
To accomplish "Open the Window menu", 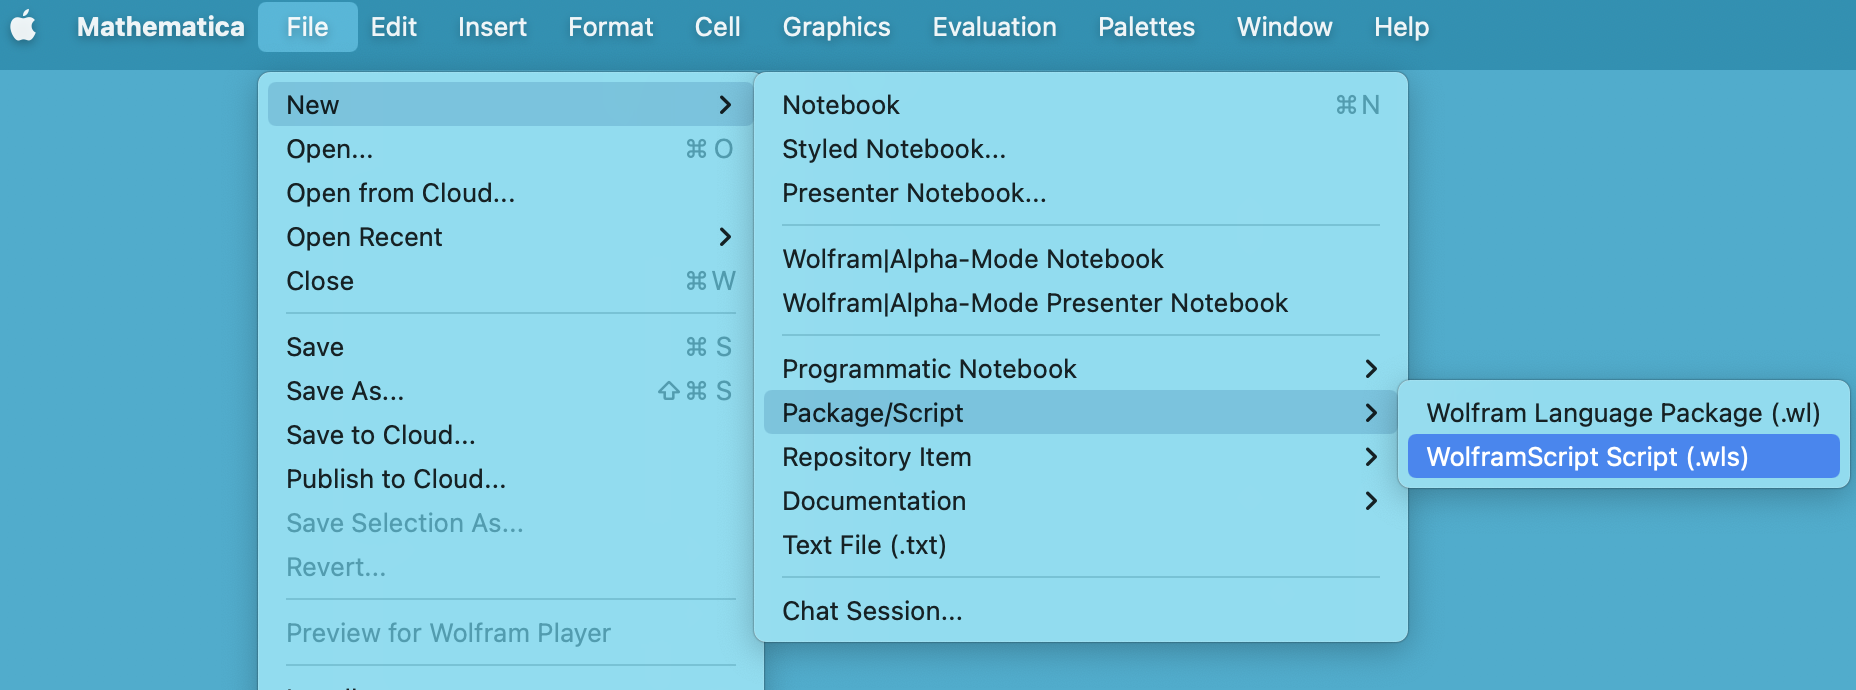I will 1284,27.
